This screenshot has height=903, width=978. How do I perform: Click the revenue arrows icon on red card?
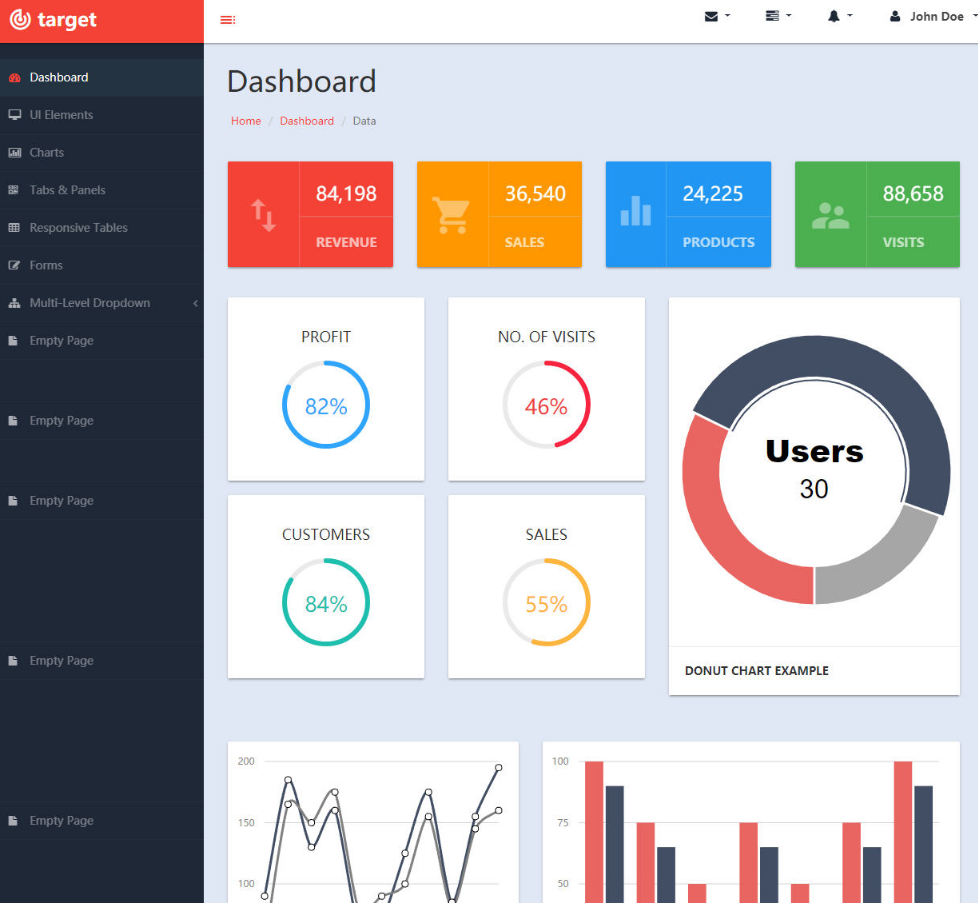(264, 215)
